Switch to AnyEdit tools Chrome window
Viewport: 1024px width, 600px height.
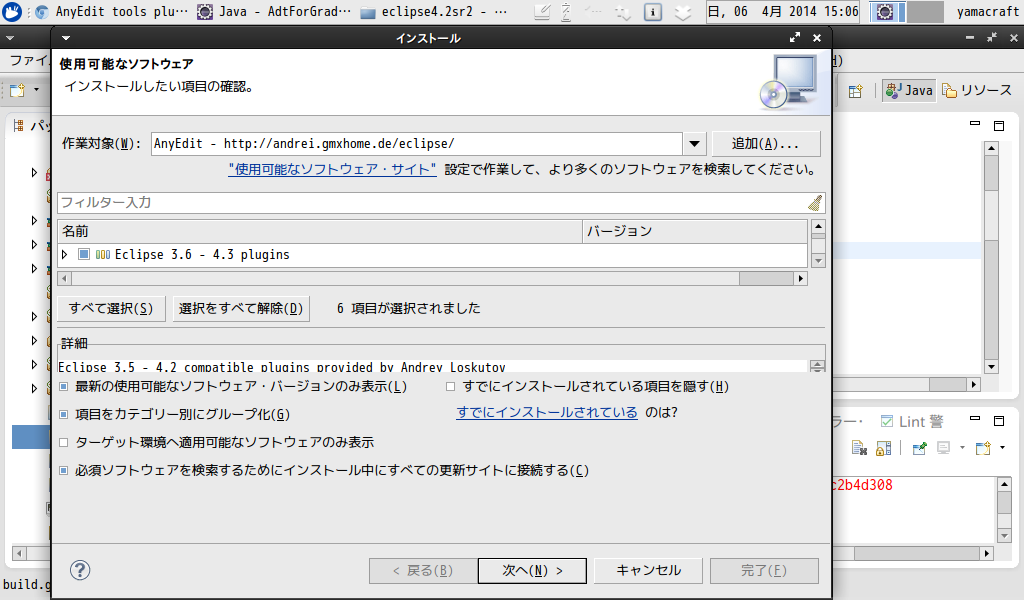(x=112, y=11)
